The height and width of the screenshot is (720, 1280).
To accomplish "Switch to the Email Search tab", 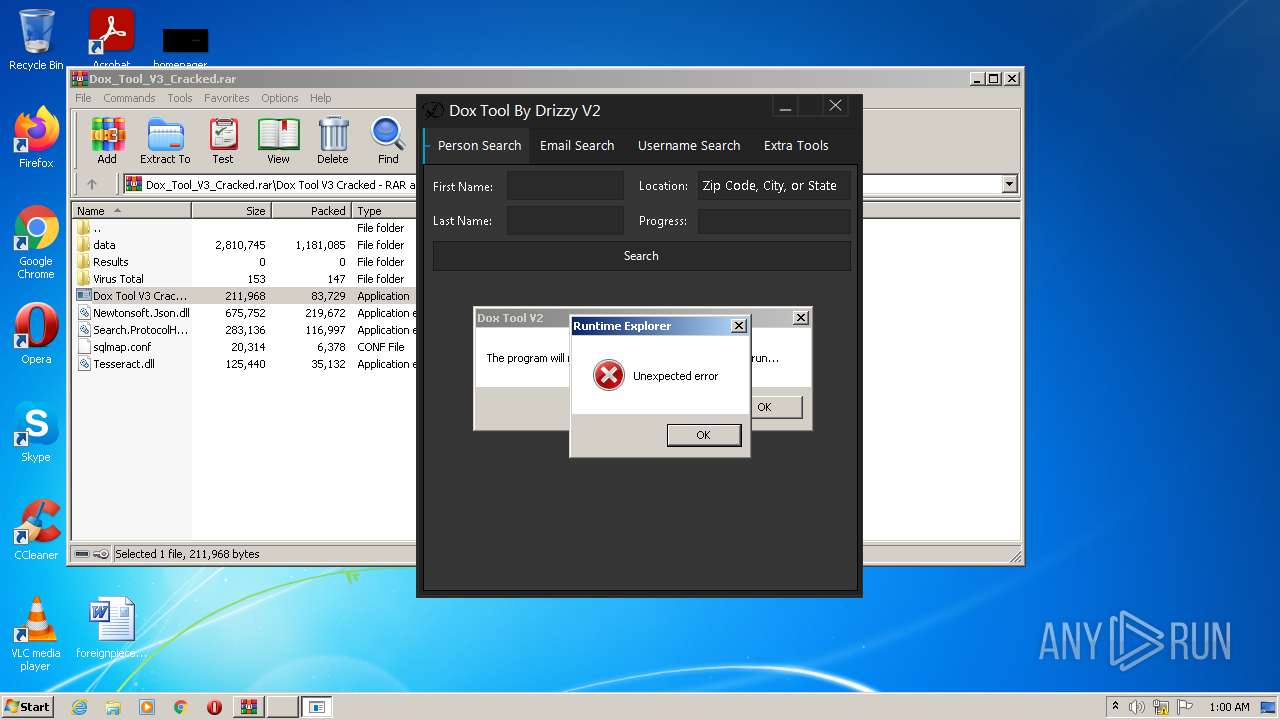I will (577, 145).
